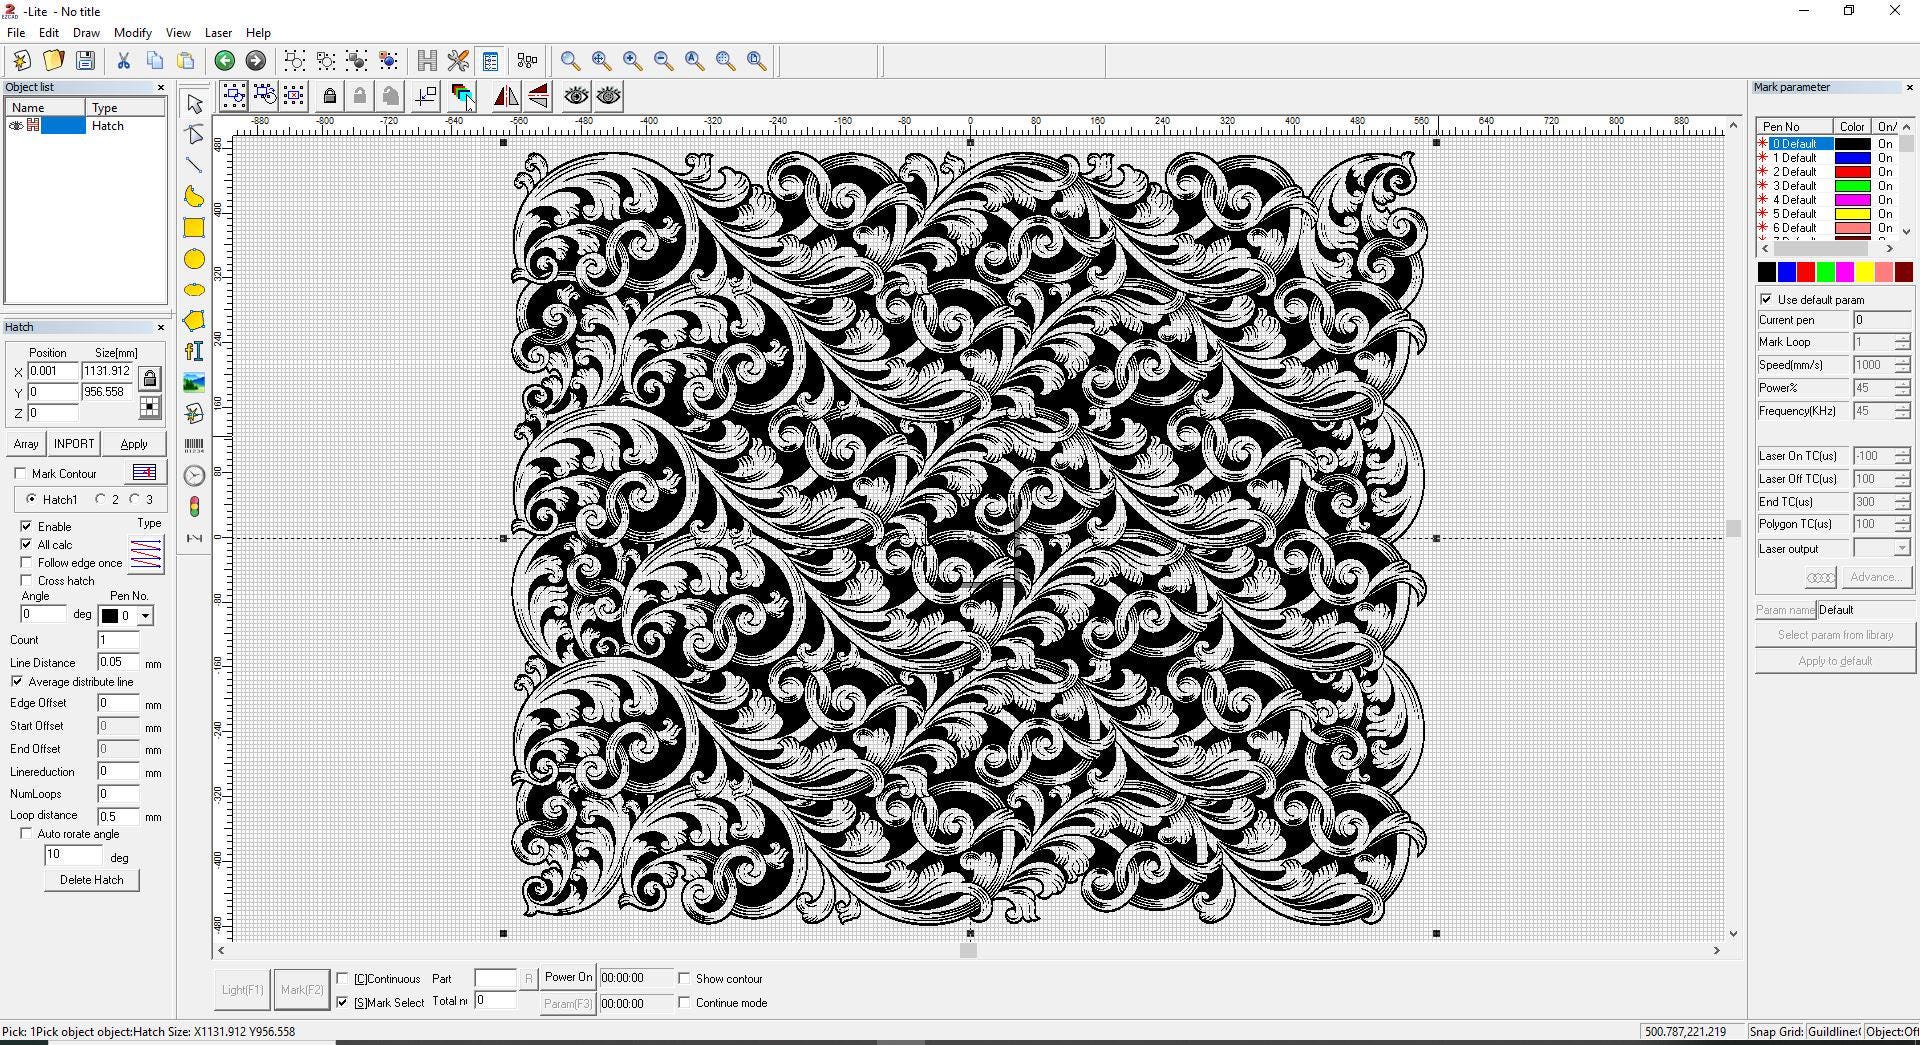The height and width of the screenshot is (1045, 1920).
Task: Click the Array button
Action: tap(26, 444)
